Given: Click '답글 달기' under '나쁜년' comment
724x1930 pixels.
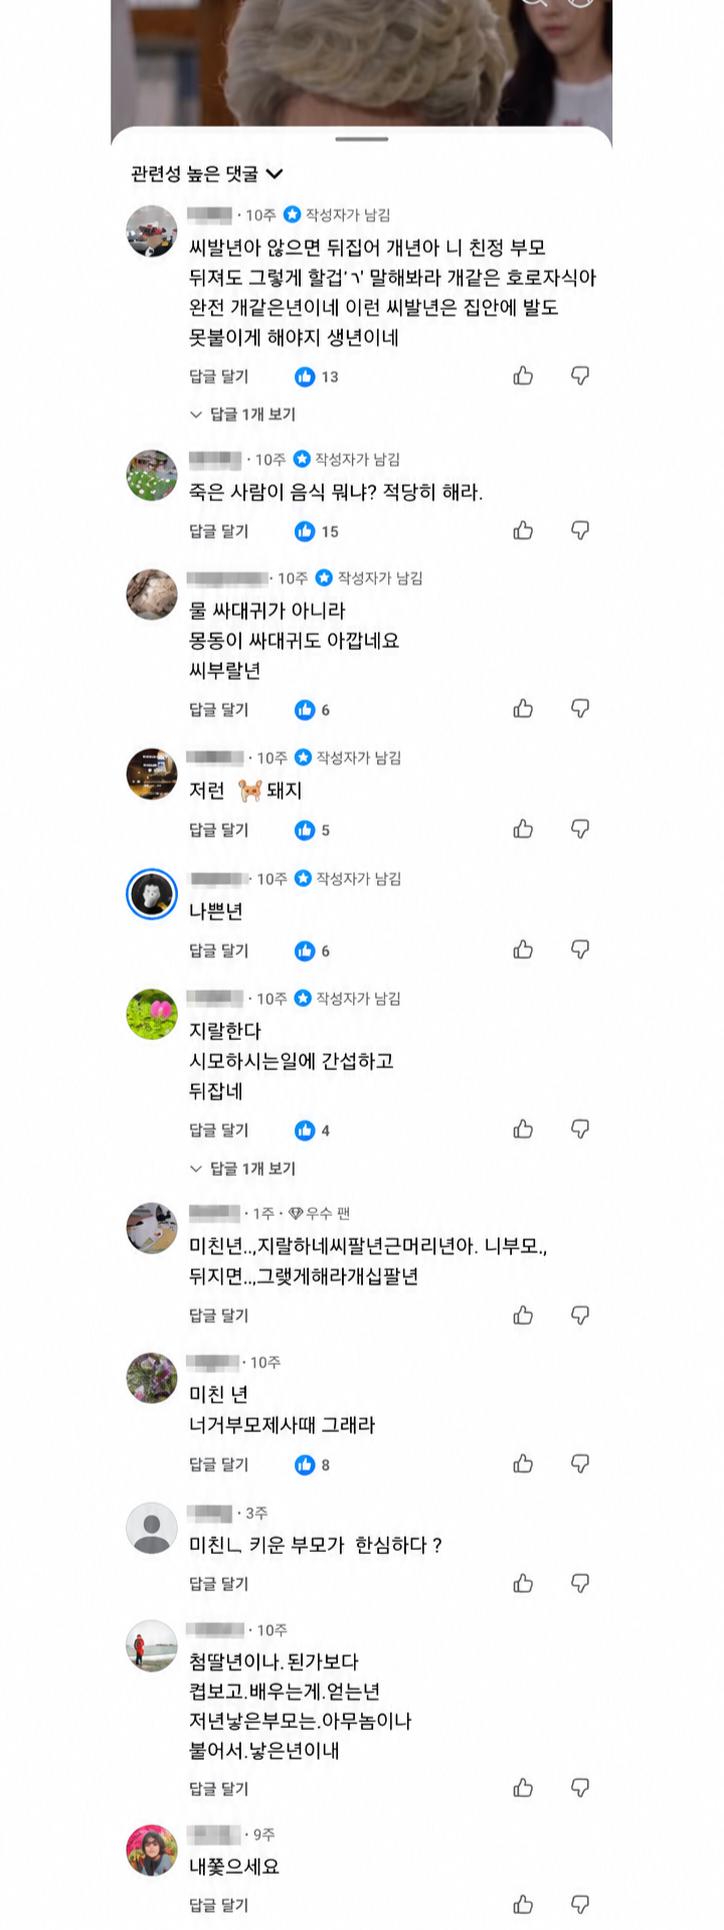Looking at the screenshot, I should pos(219,950).
